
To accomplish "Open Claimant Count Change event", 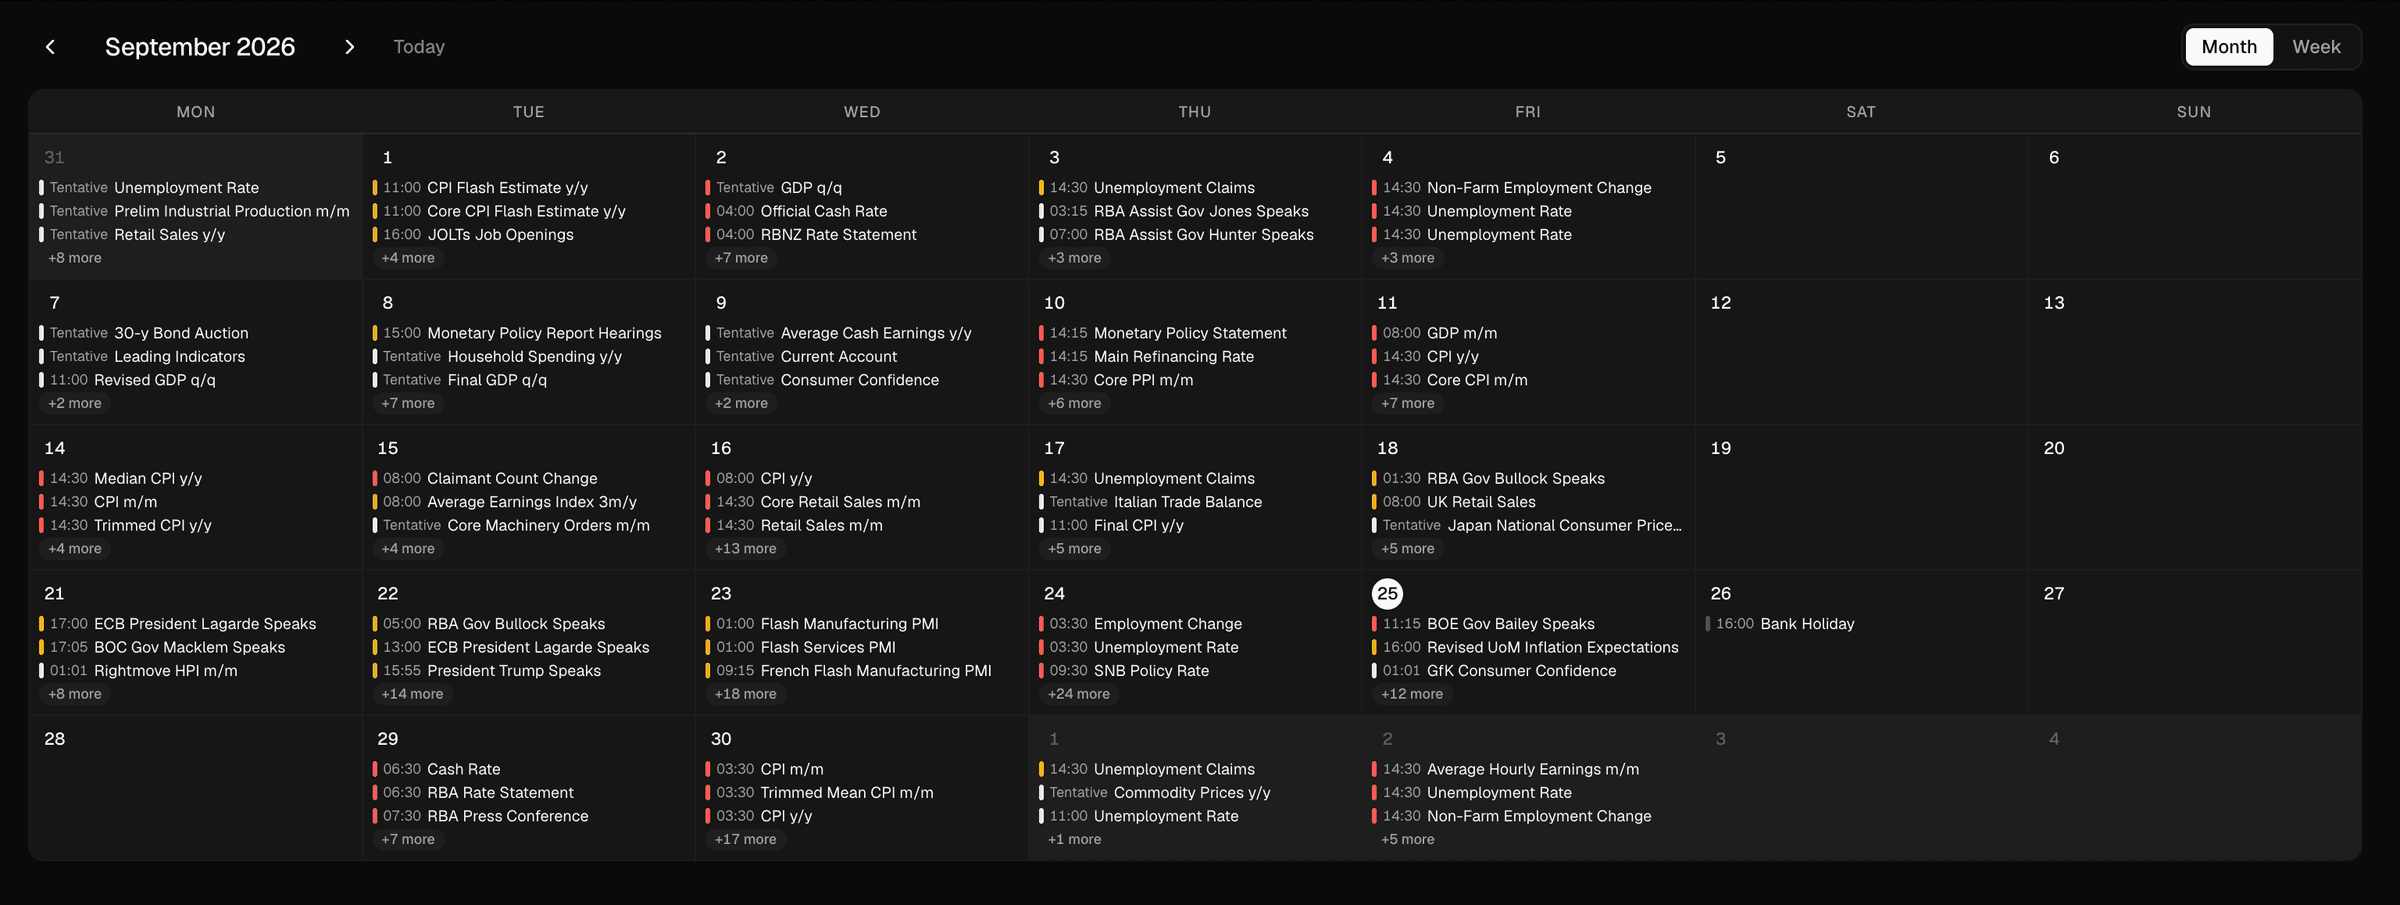I will pyautogui.click(x=528, y=479).
